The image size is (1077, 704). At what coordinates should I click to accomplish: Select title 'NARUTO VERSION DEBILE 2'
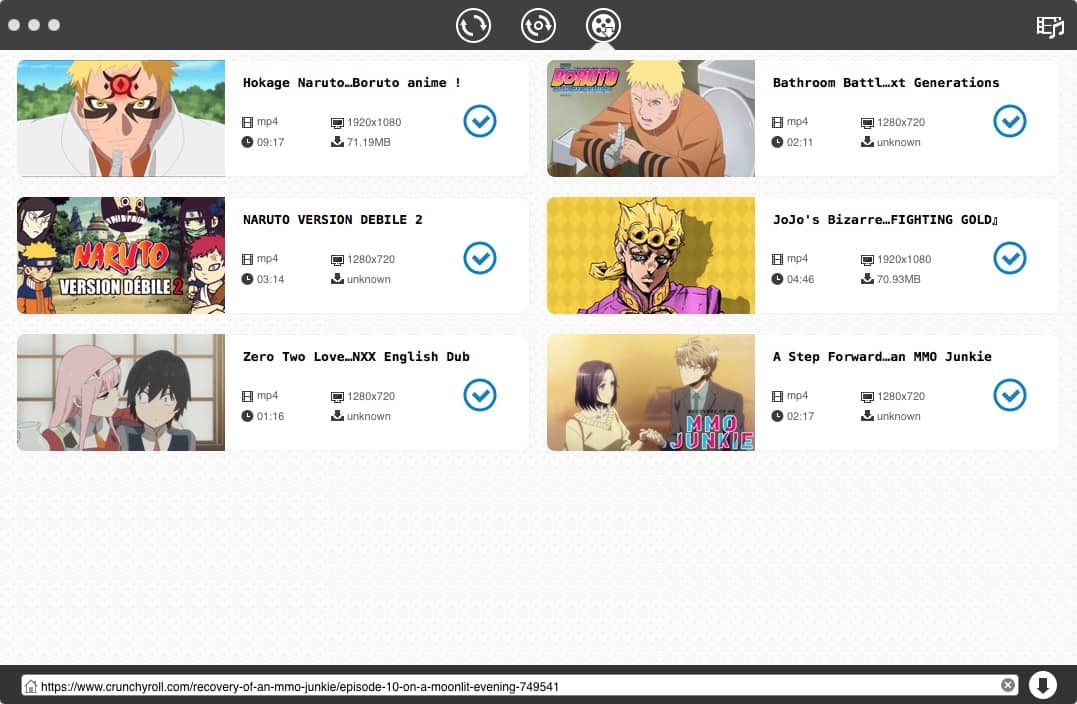click(x=332, y=220)
